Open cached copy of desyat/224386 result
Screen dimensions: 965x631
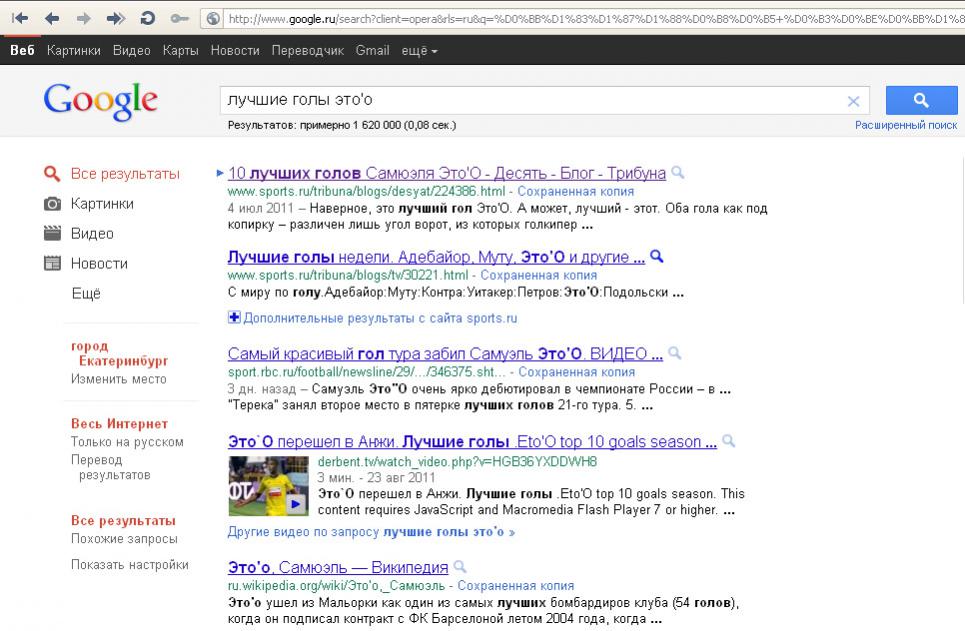pos(575,191)
